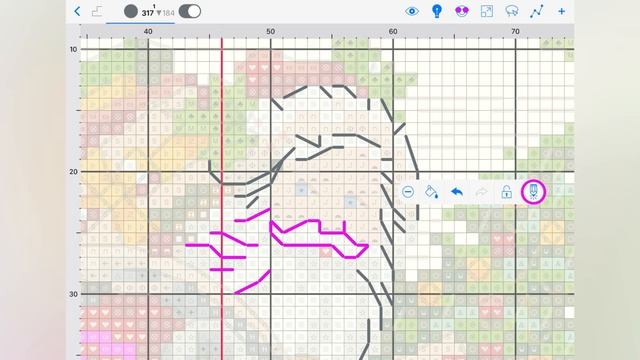
Task: Tap the blue plus icon
Action: tap(562, 11)
